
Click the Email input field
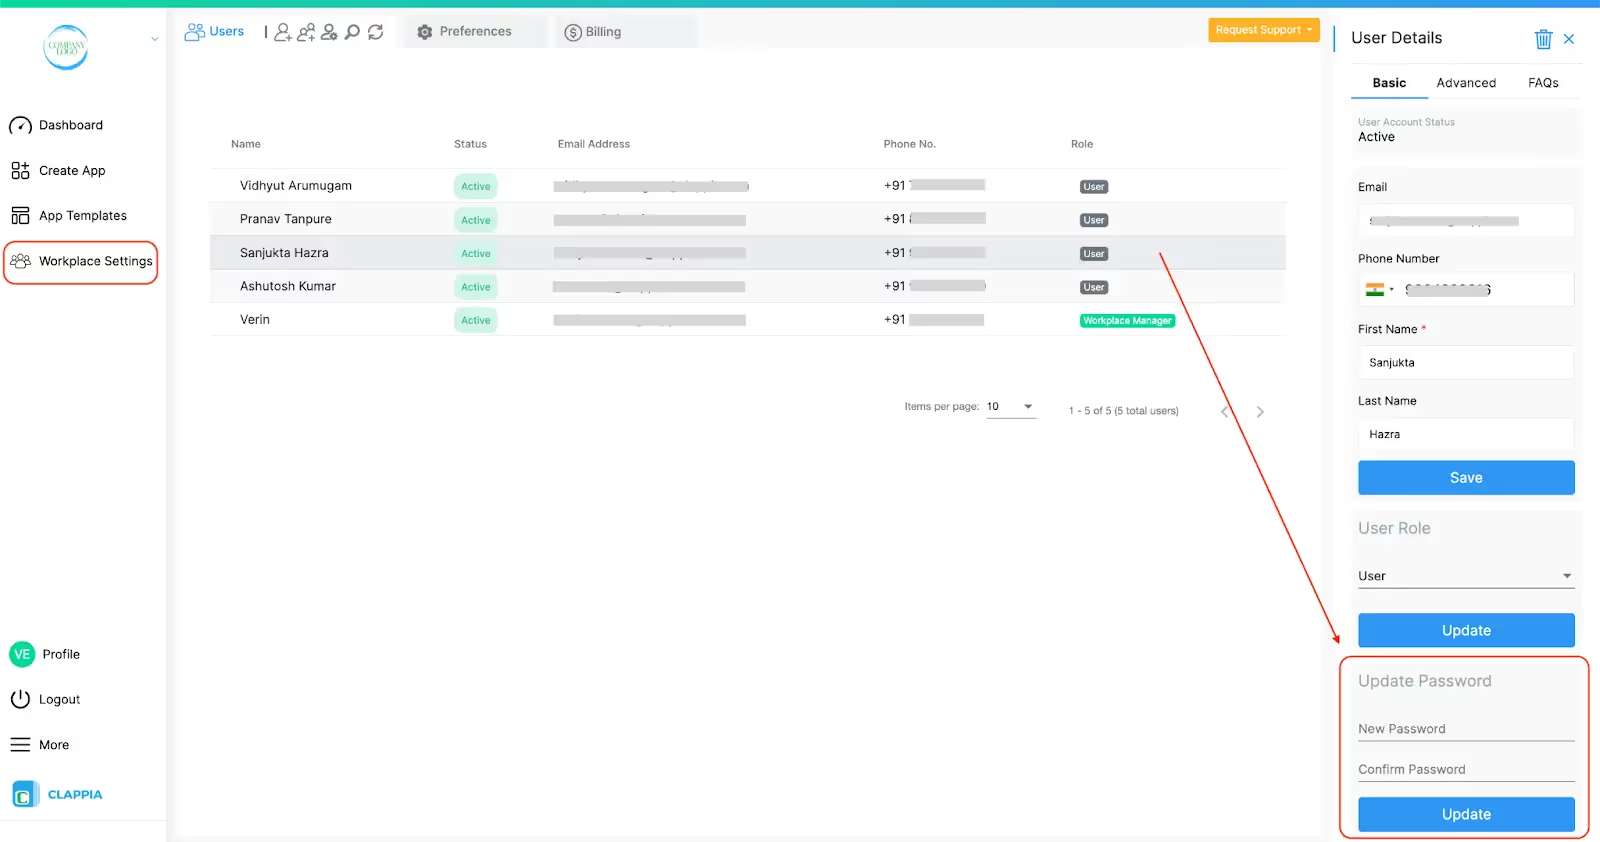coord(1466,221)
